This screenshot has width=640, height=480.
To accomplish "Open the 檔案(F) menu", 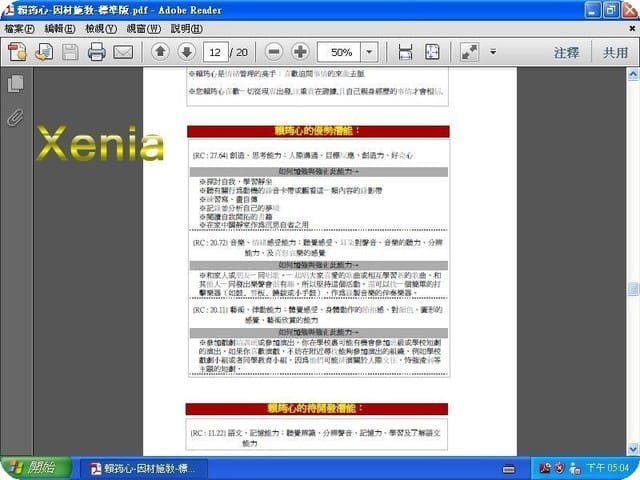I will click(19, 29).
